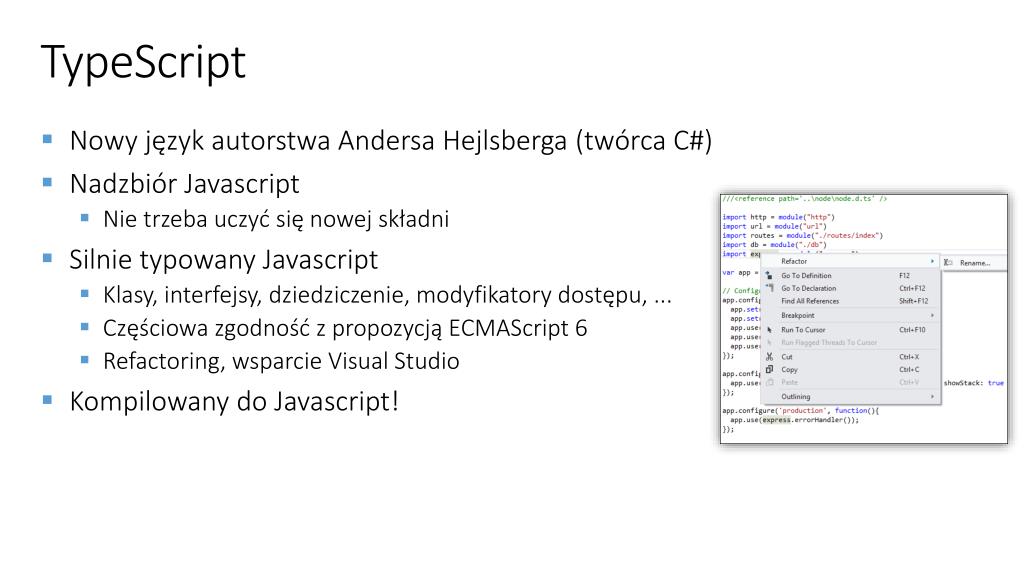Click the Ctrl+F10 shortcut label
The height and width of the screenshot is (576, 1024).
click(912, 330)
